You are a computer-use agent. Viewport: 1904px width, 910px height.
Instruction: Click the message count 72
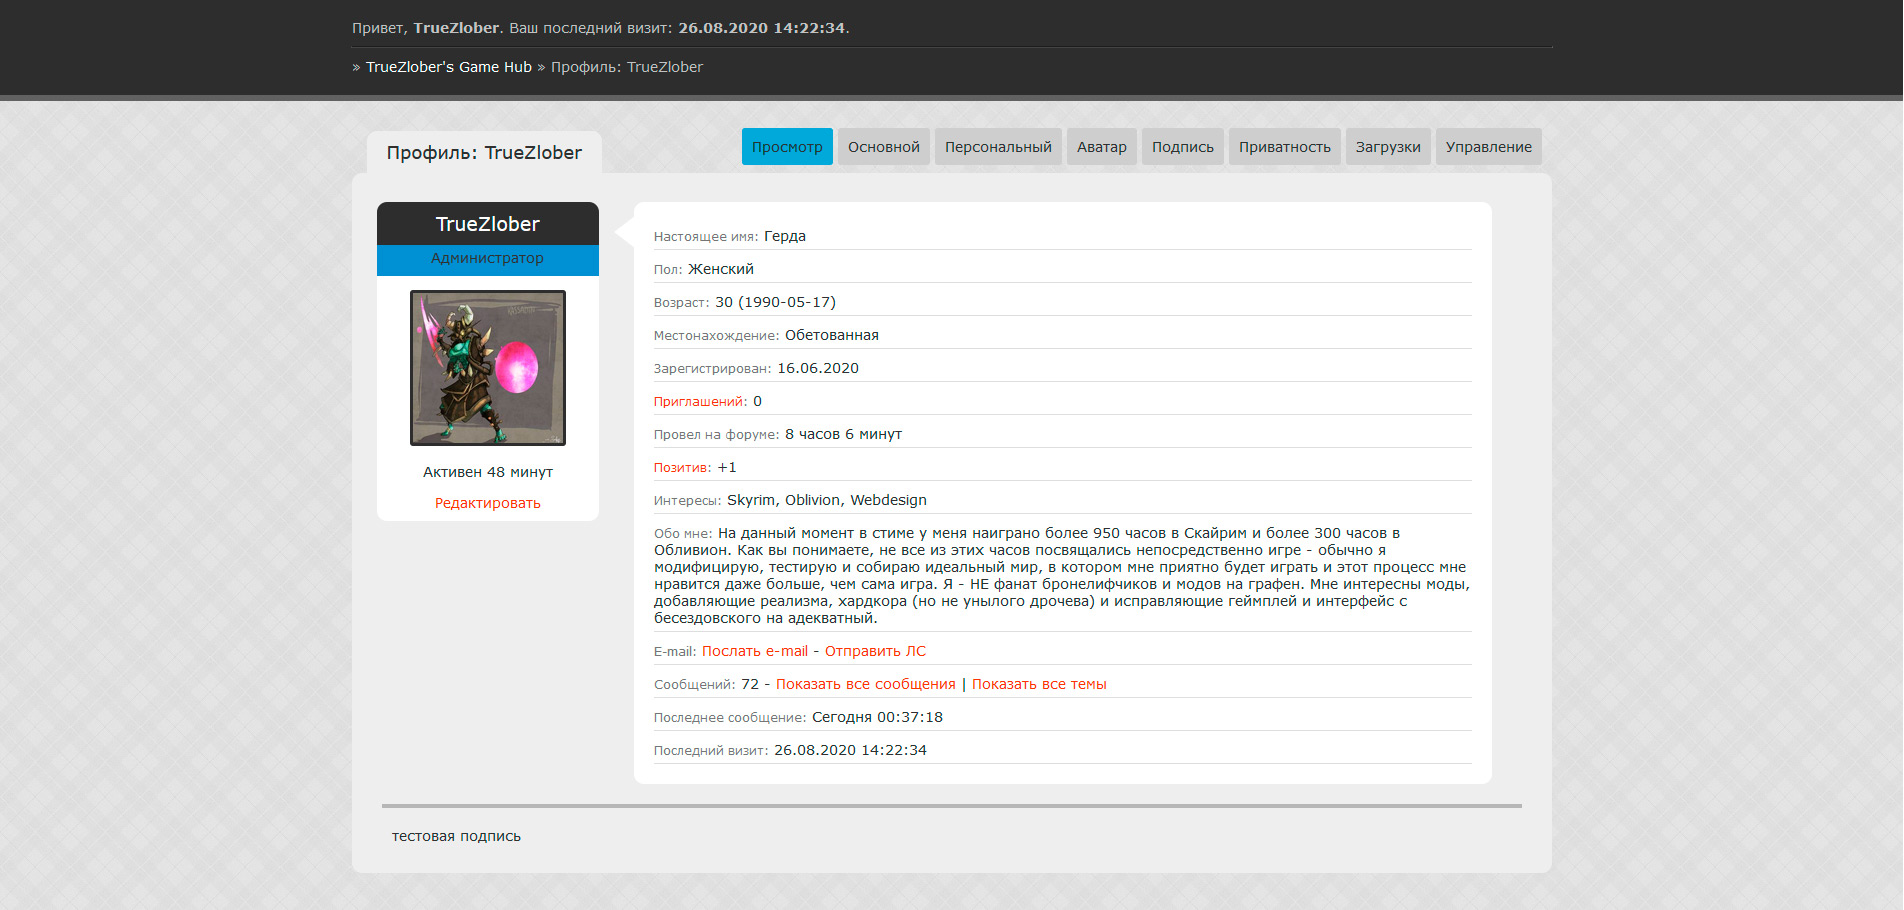(x=750, y=684)
